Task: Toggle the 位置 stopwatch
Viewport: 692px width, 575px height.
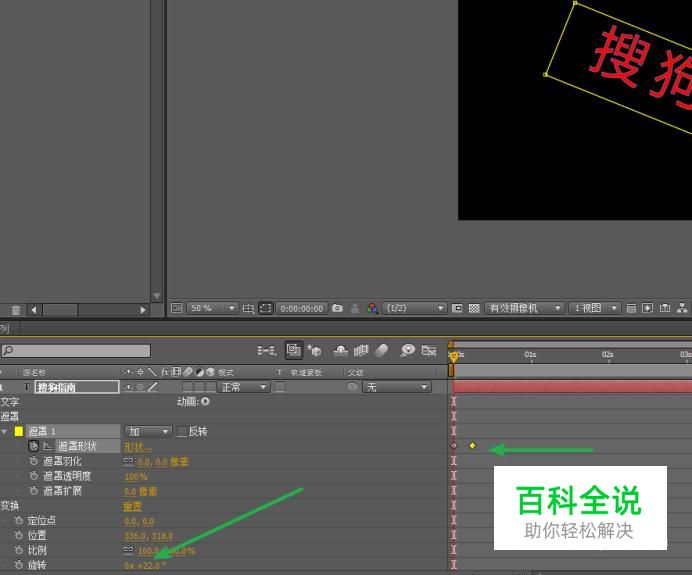Action: pos(19,535)
